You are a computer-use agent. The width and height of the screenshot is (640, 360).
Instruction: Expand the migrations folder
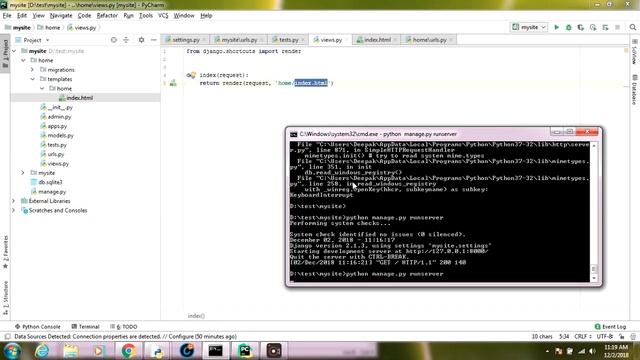pos(33,70)
